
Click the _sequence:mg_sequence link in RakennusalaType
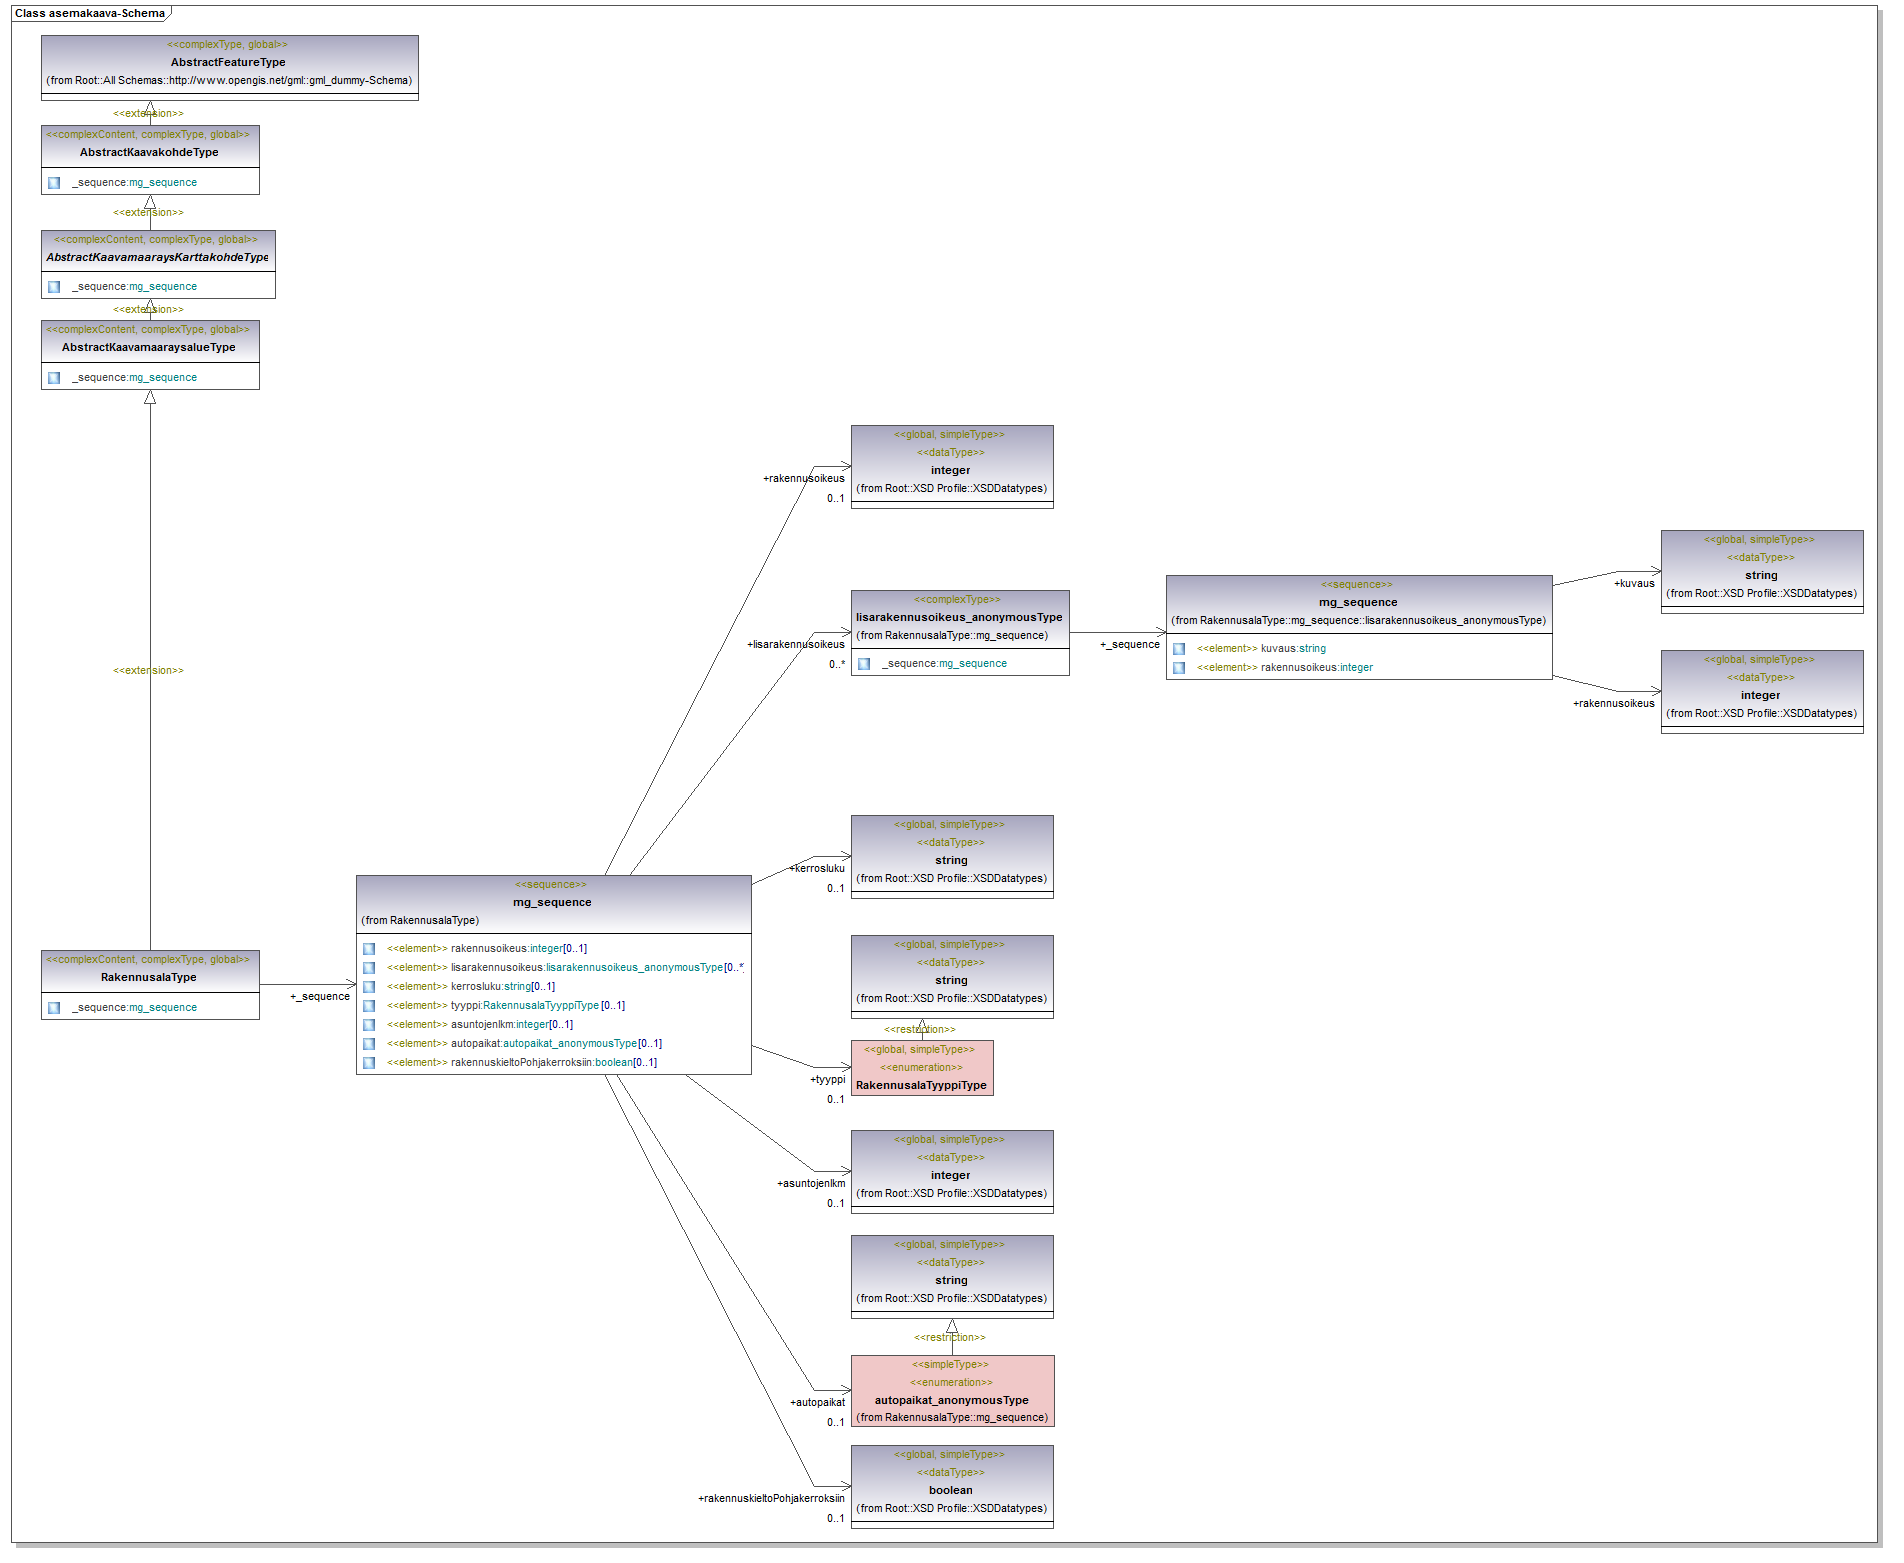click(x=135, y=1008)
